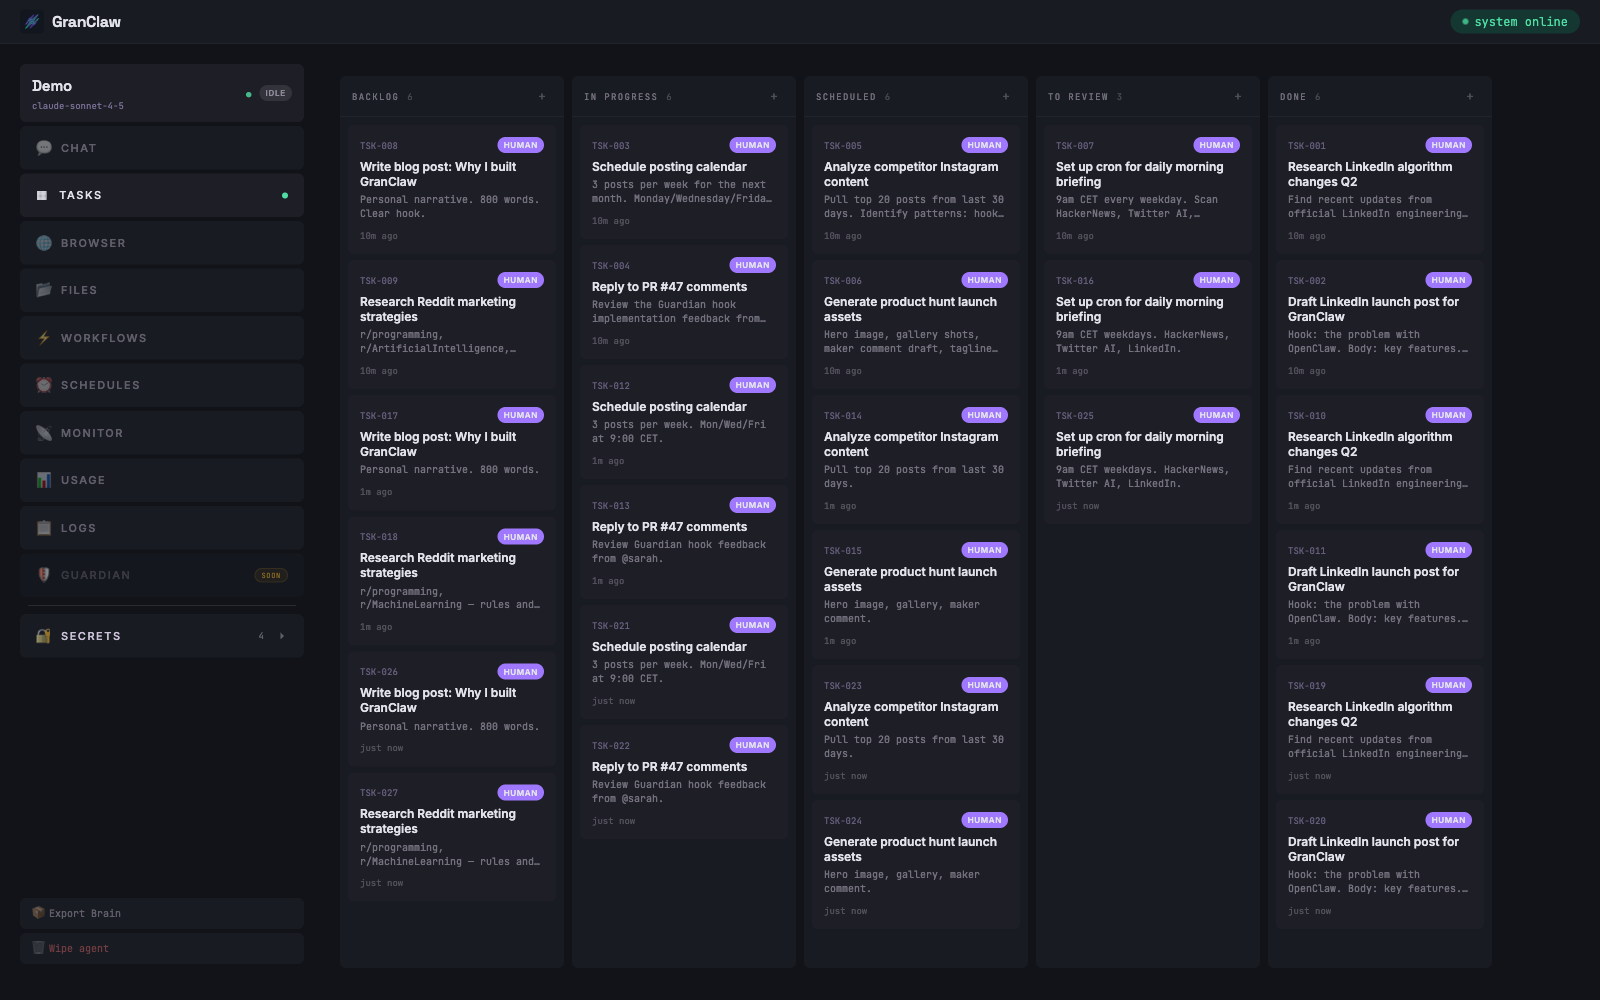Expand the Secrets section chevron
The image size is (1600, 1000).
[281, 635]
